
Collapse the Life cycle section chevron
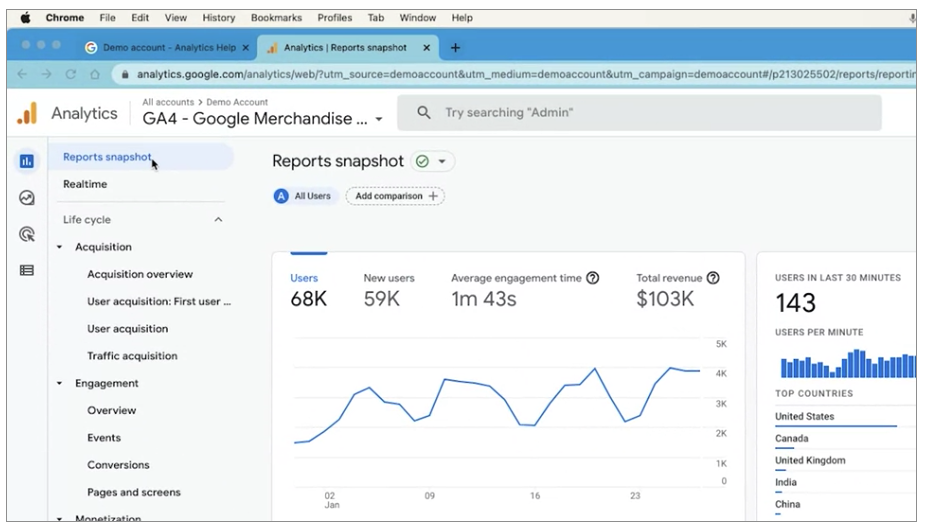[x=218, y=220]
